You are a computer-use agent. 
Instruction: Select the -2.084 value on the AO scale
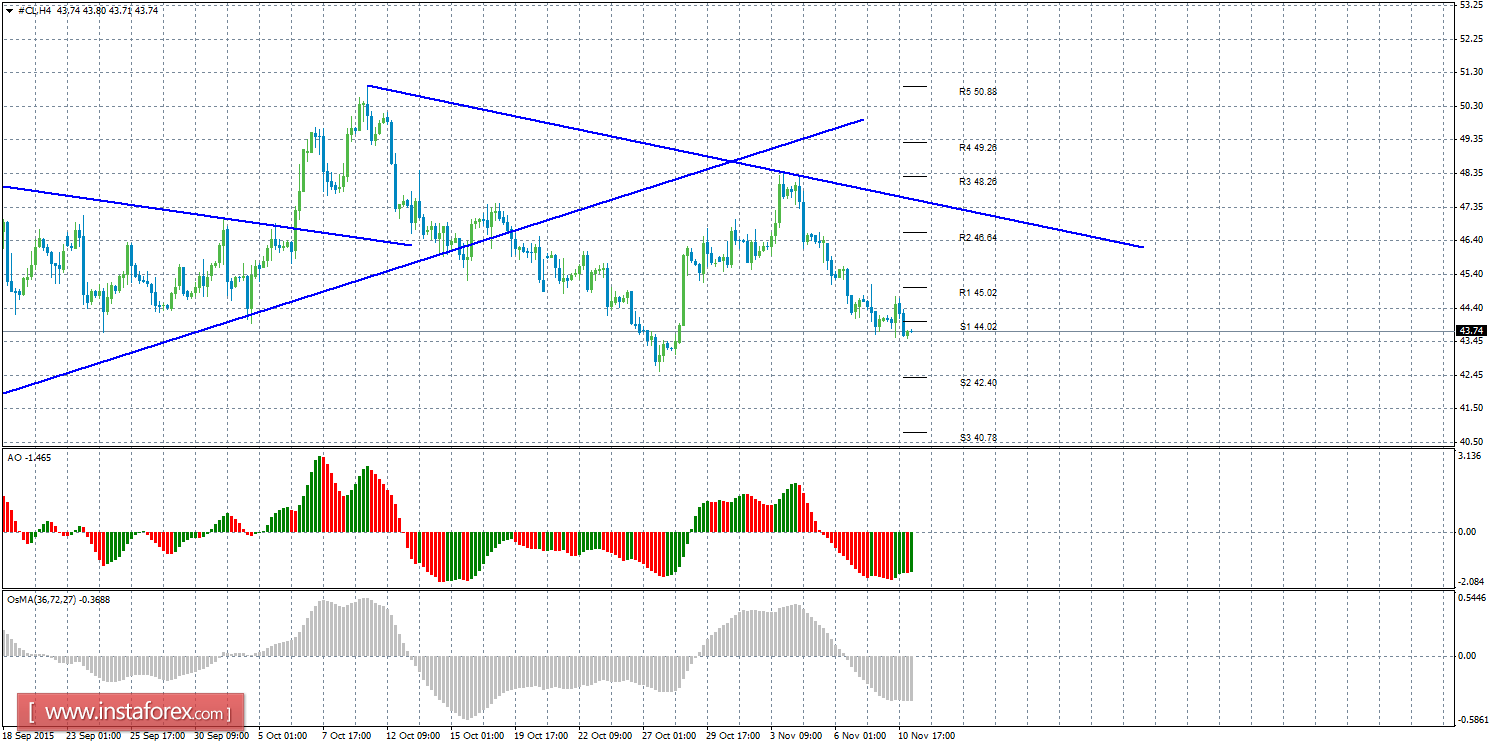1471,582
